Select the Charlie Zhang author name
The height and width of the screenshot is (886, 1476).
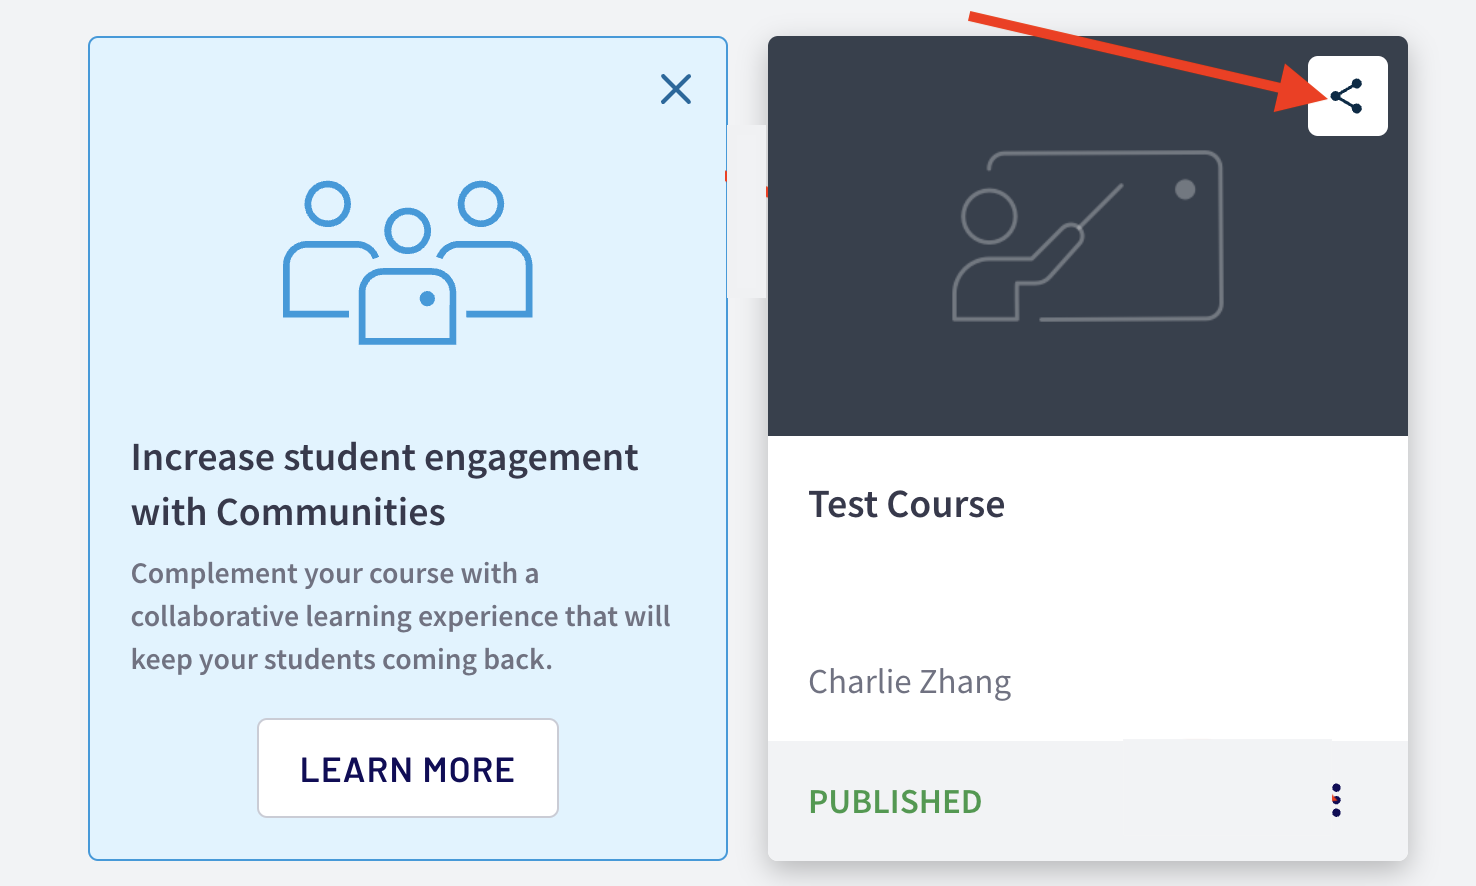[909, 682]
